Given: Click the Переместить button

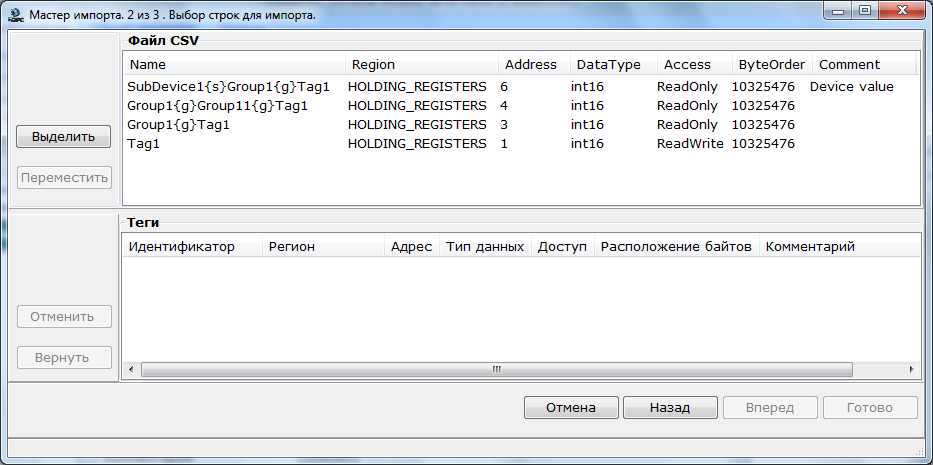Looking at the screenshot, I should coord(64,177).
